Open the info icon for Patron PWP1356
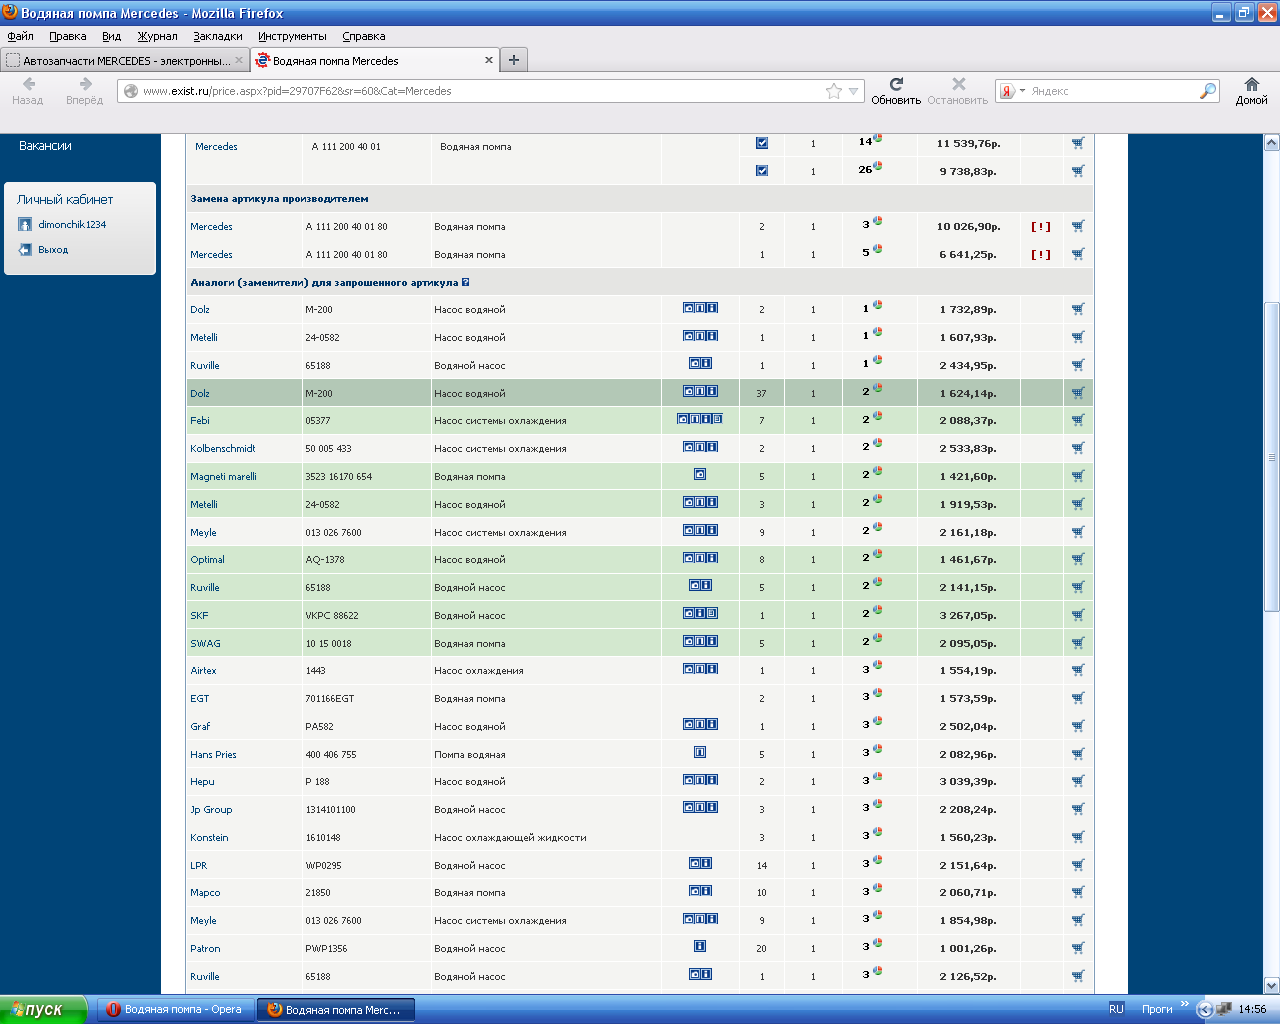This screenshot has height=1024, width=1280. (x=700, y=946)
